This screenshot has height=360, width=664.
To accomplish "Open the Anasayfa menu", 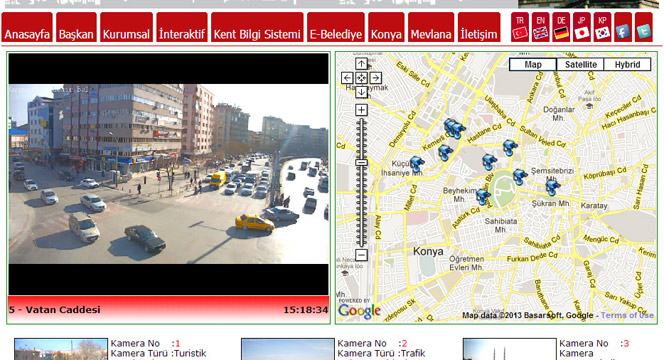I will click(27, 27).
